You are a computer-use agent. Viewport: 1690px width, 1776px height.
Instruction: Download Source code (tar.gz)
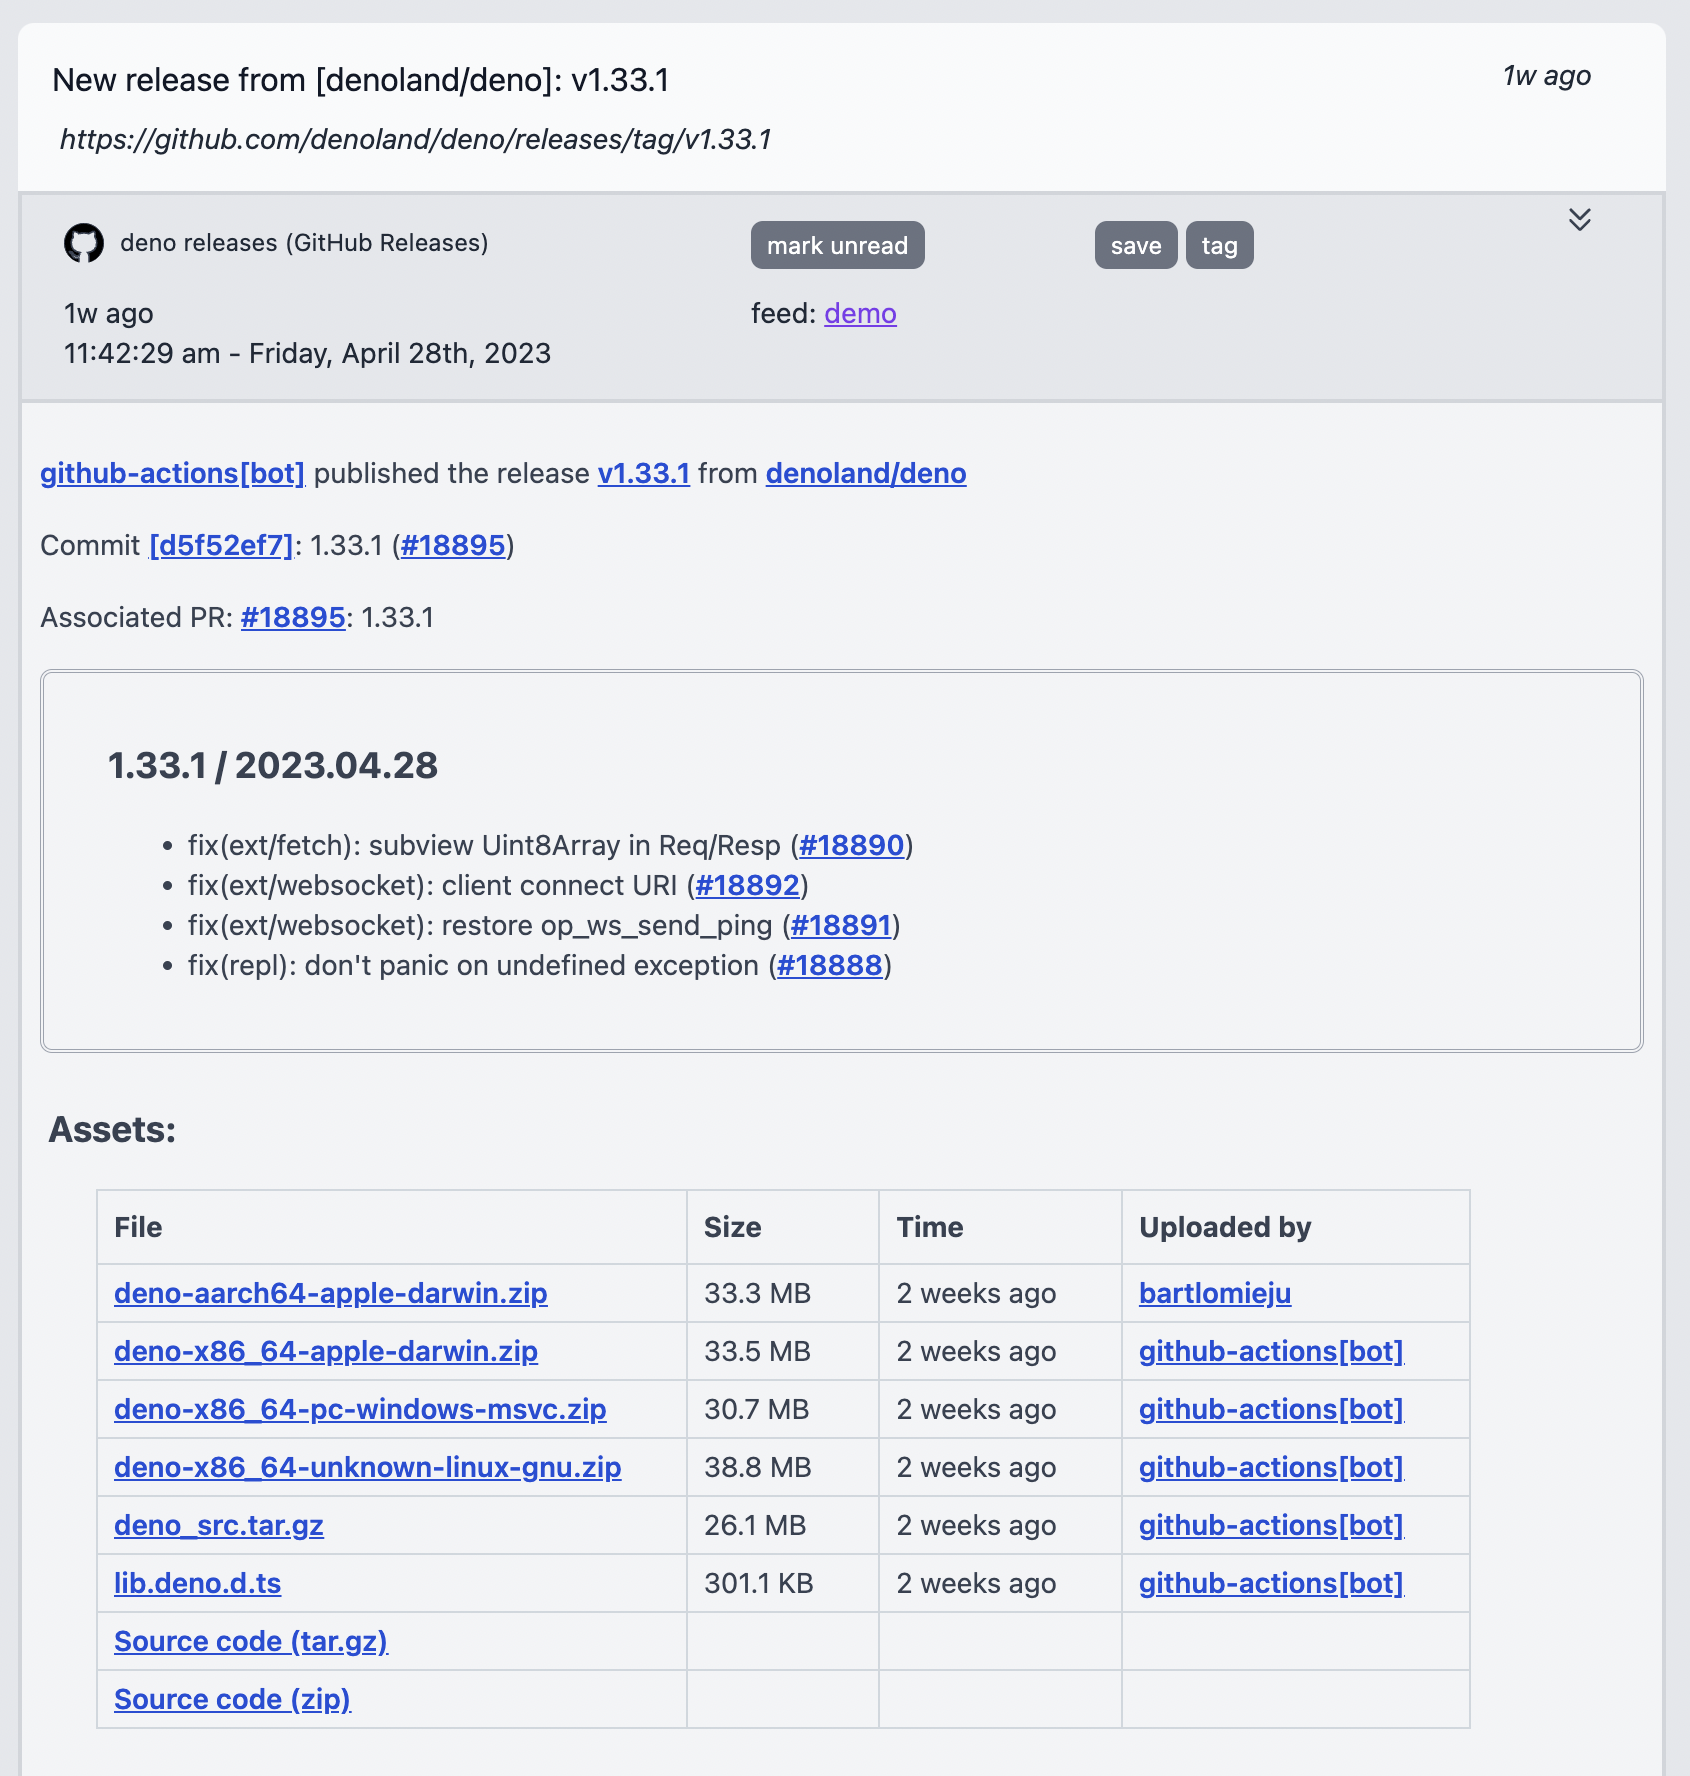[x=251, y=1641]
